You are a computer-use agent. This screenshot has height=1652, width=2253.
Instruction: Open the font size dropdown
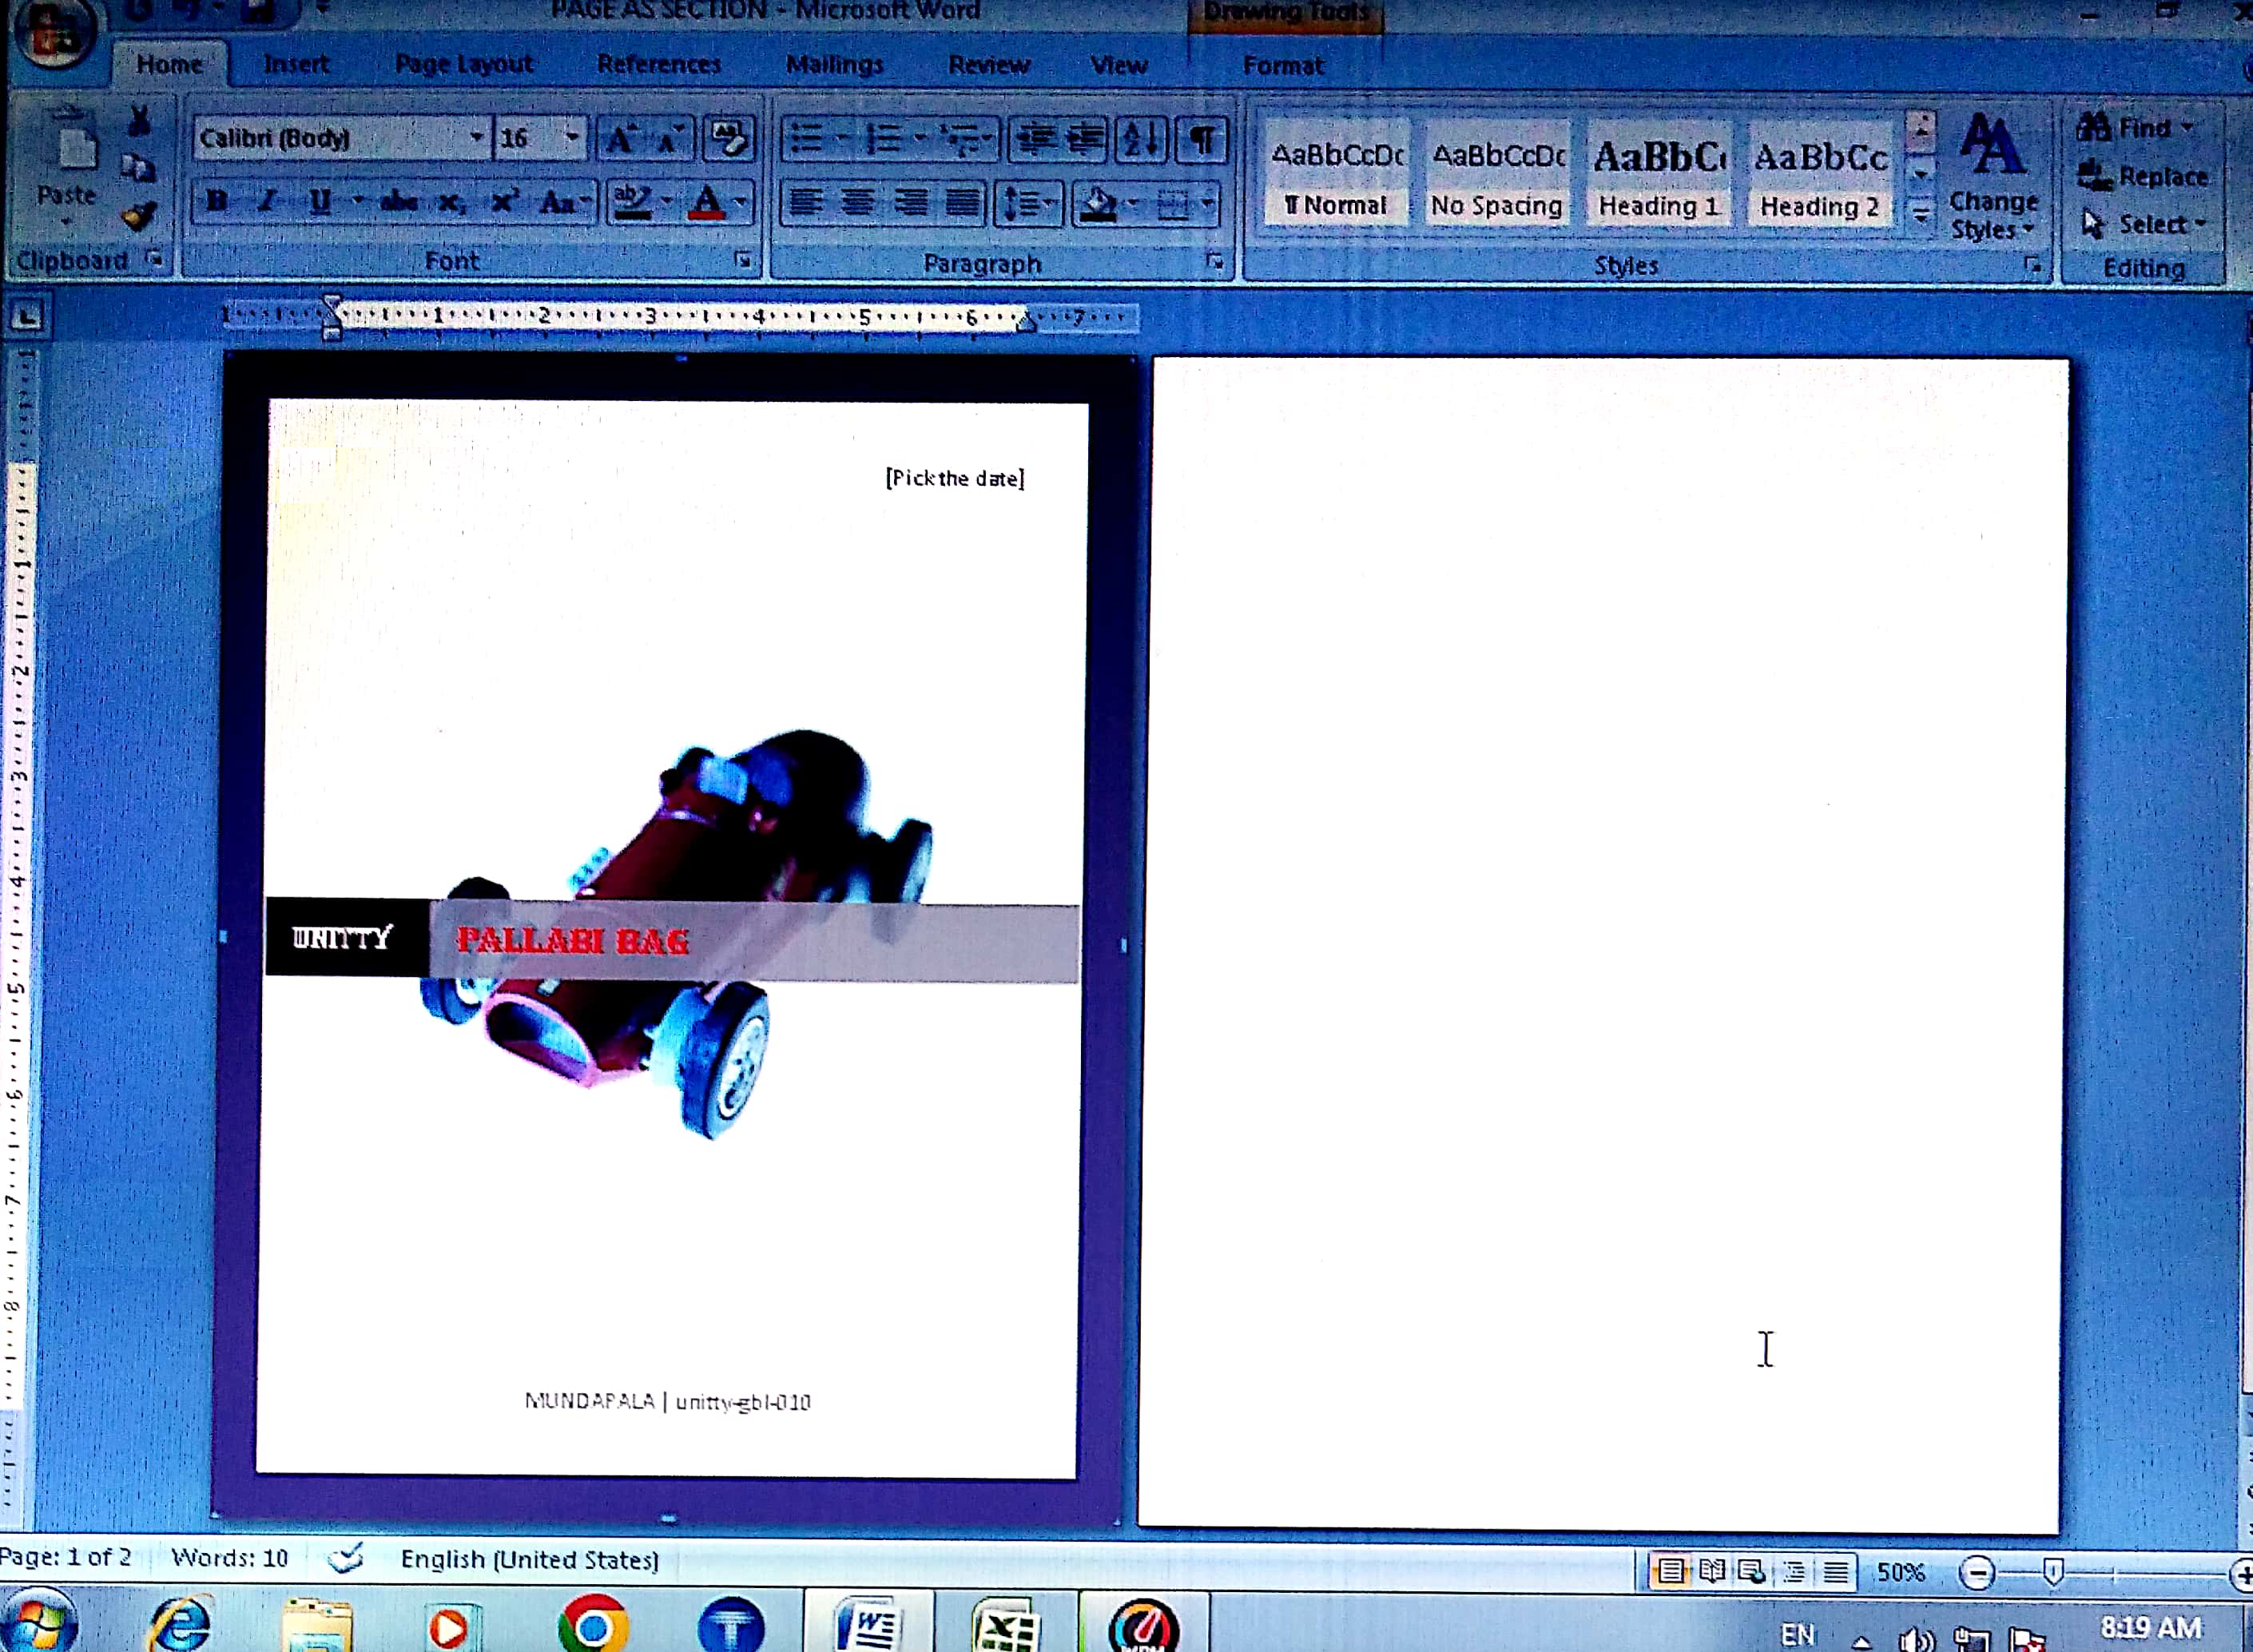pos(572,137)
